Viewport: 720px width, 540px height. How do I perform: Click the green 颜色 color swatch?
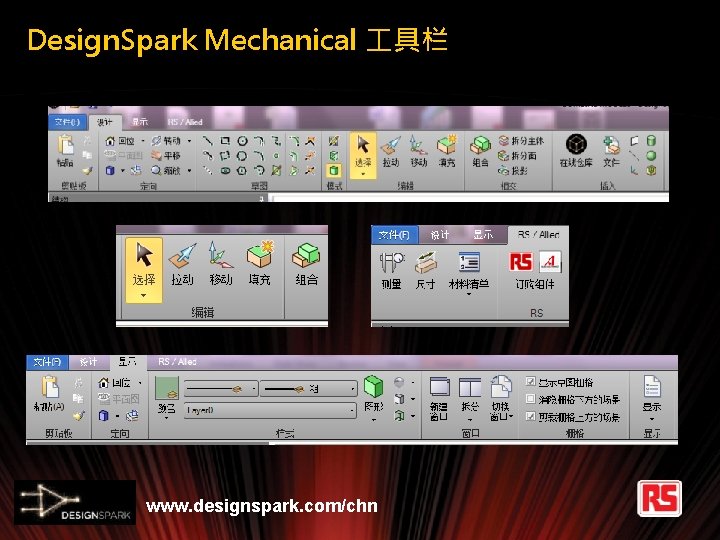pyautogui.click(x=167, y=388)
